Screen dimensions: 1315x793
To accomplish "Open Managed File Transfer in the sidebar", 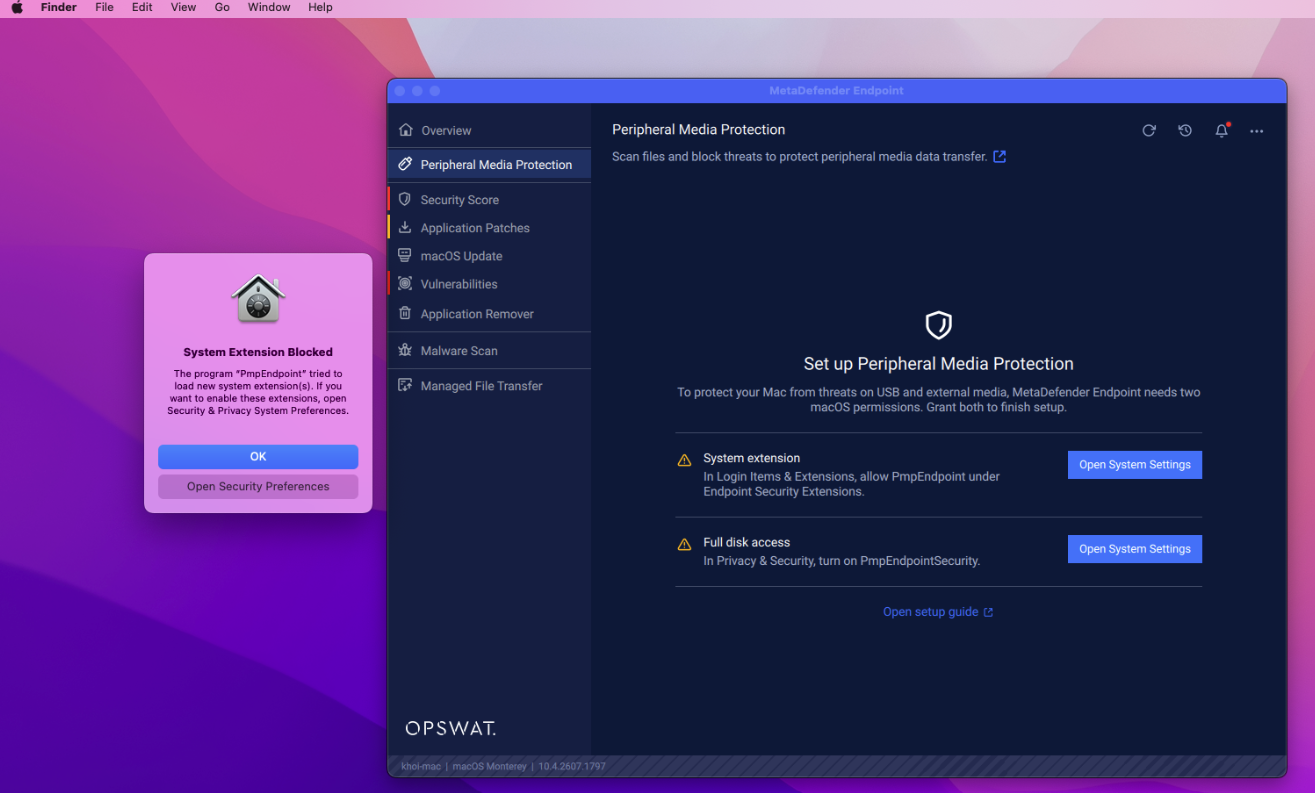I will click(489, 386).
